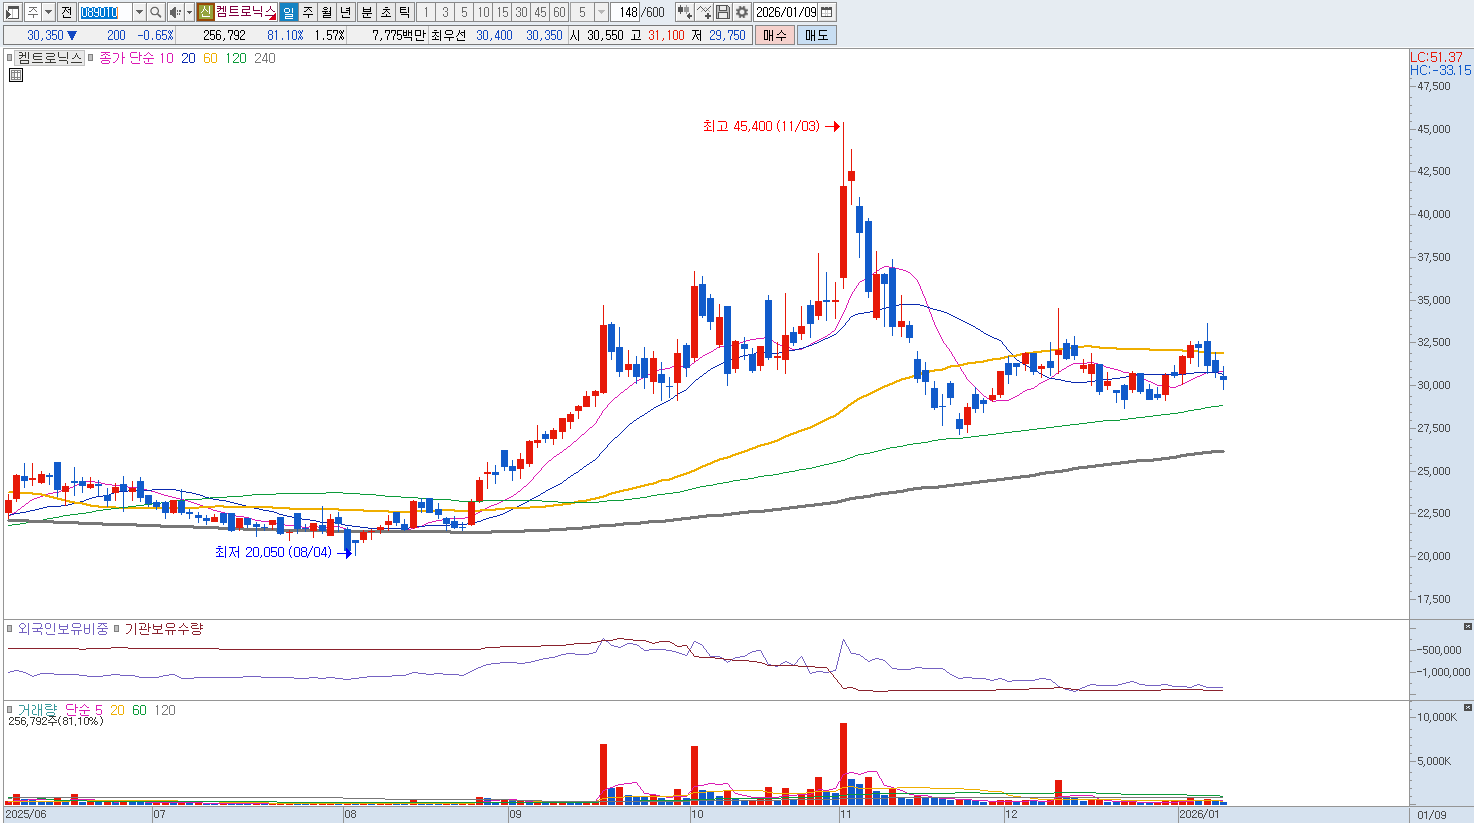Click the save chart floppy disk icon
Viewport: 1474px width, 823px height.
pos(723,12)
